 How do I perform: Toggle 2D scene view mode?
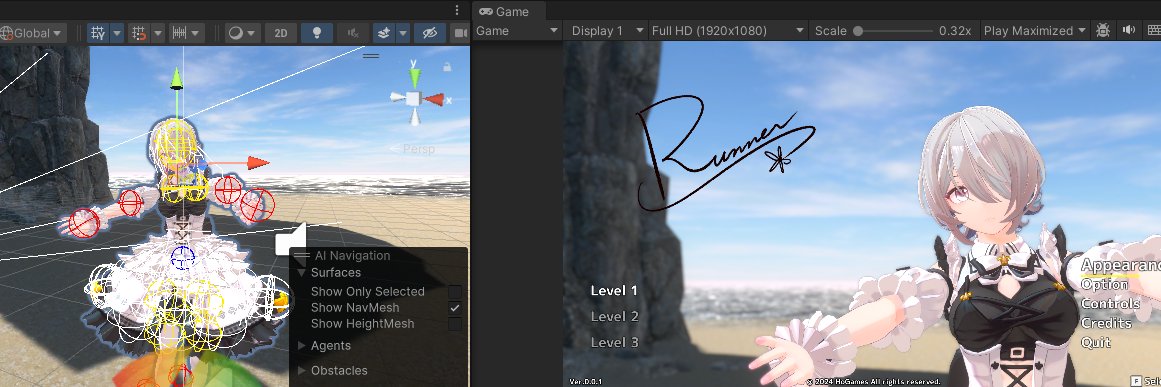281,33
